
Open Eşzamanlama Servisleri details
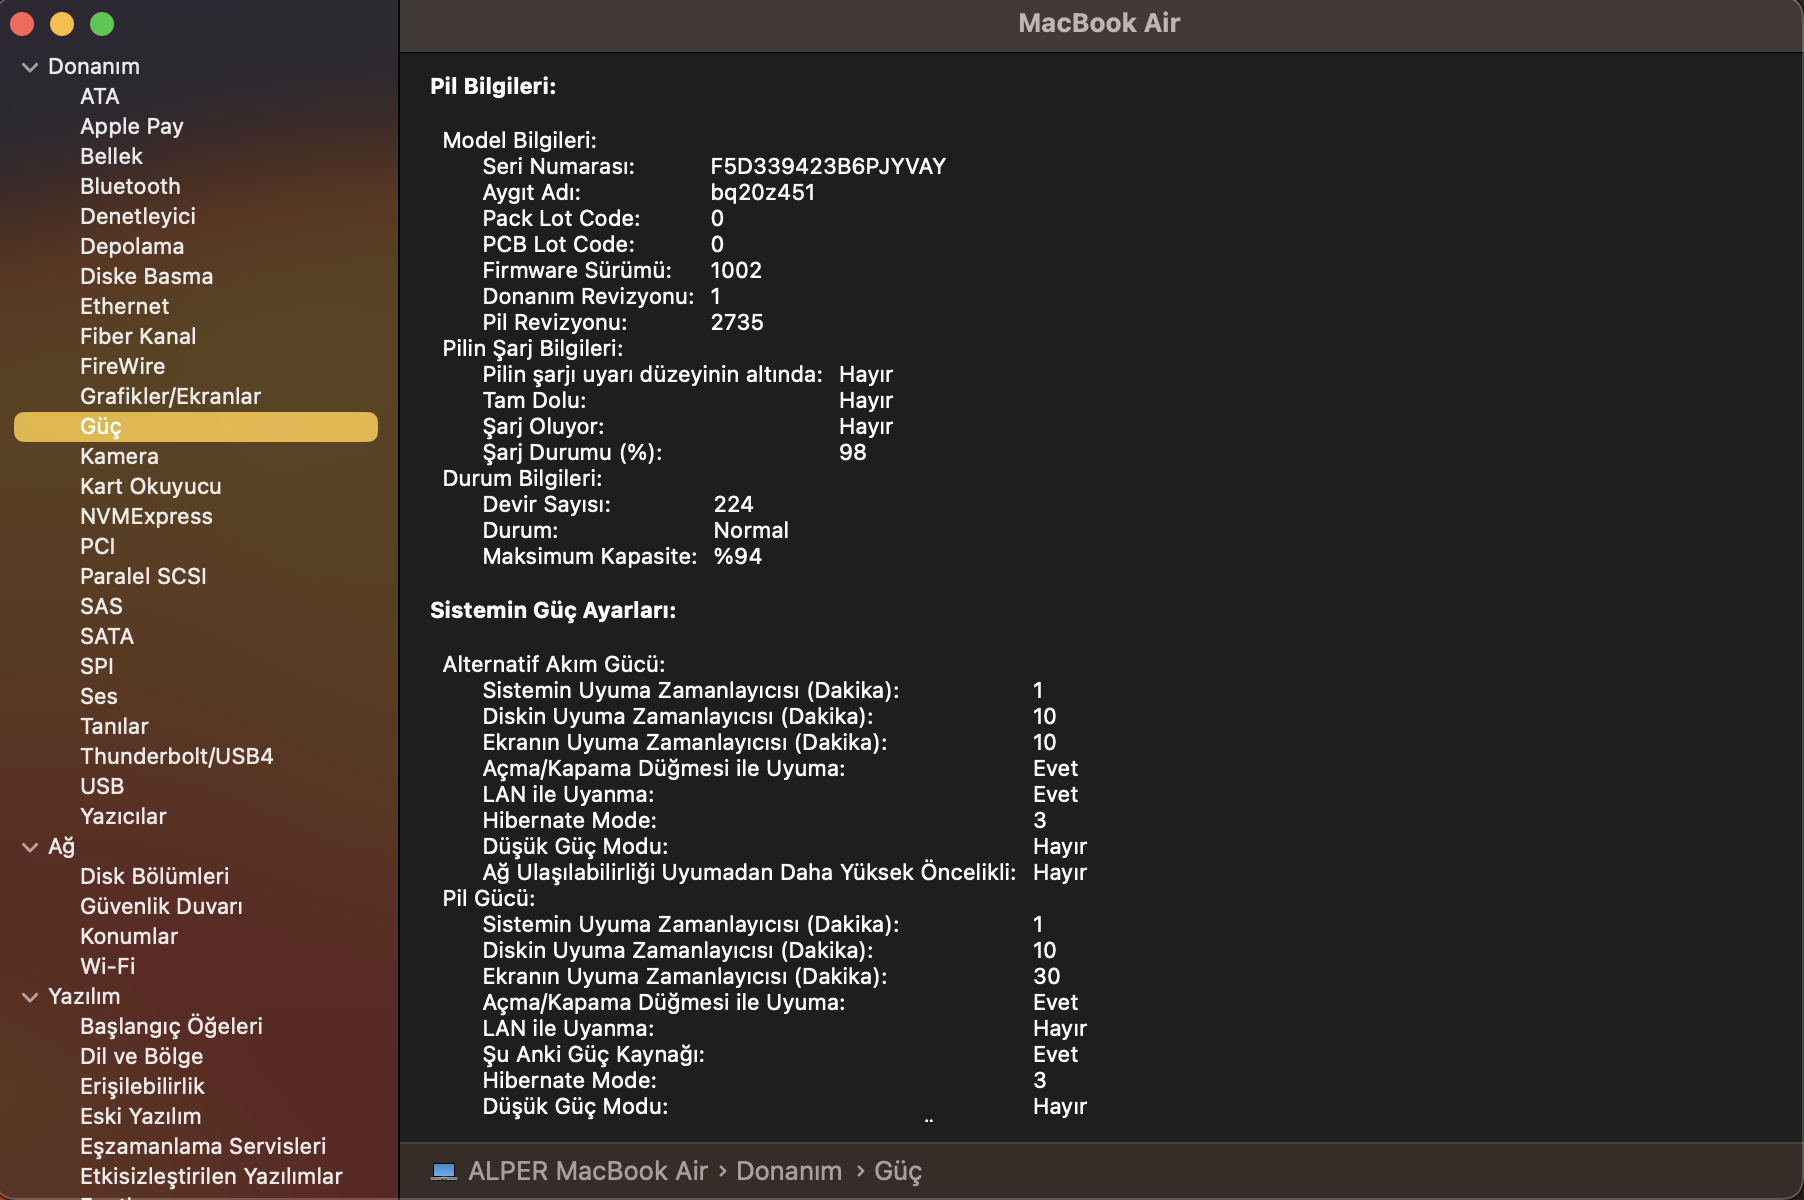[x=203, y=1147]
